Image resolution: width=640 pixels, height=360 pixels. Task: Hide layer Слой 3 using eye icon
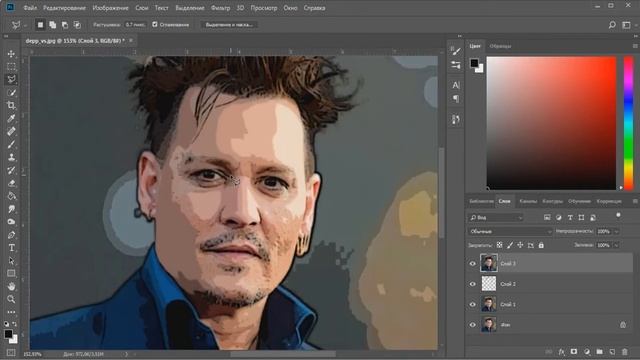tap(473, 264)
